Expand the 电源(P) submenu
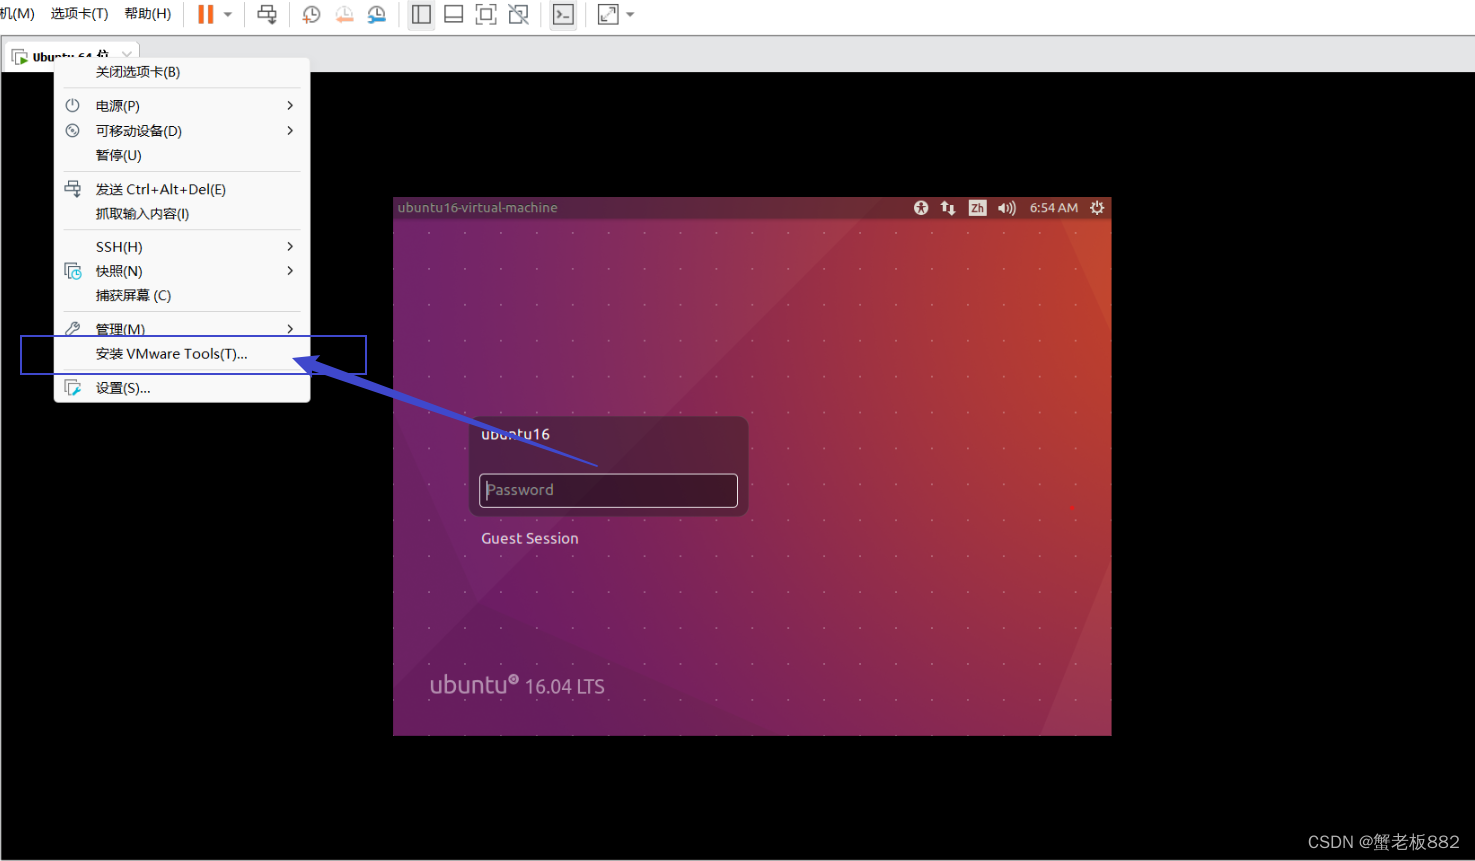The height and width of the screenshot is (861, 1475). [x=182, y=105]
